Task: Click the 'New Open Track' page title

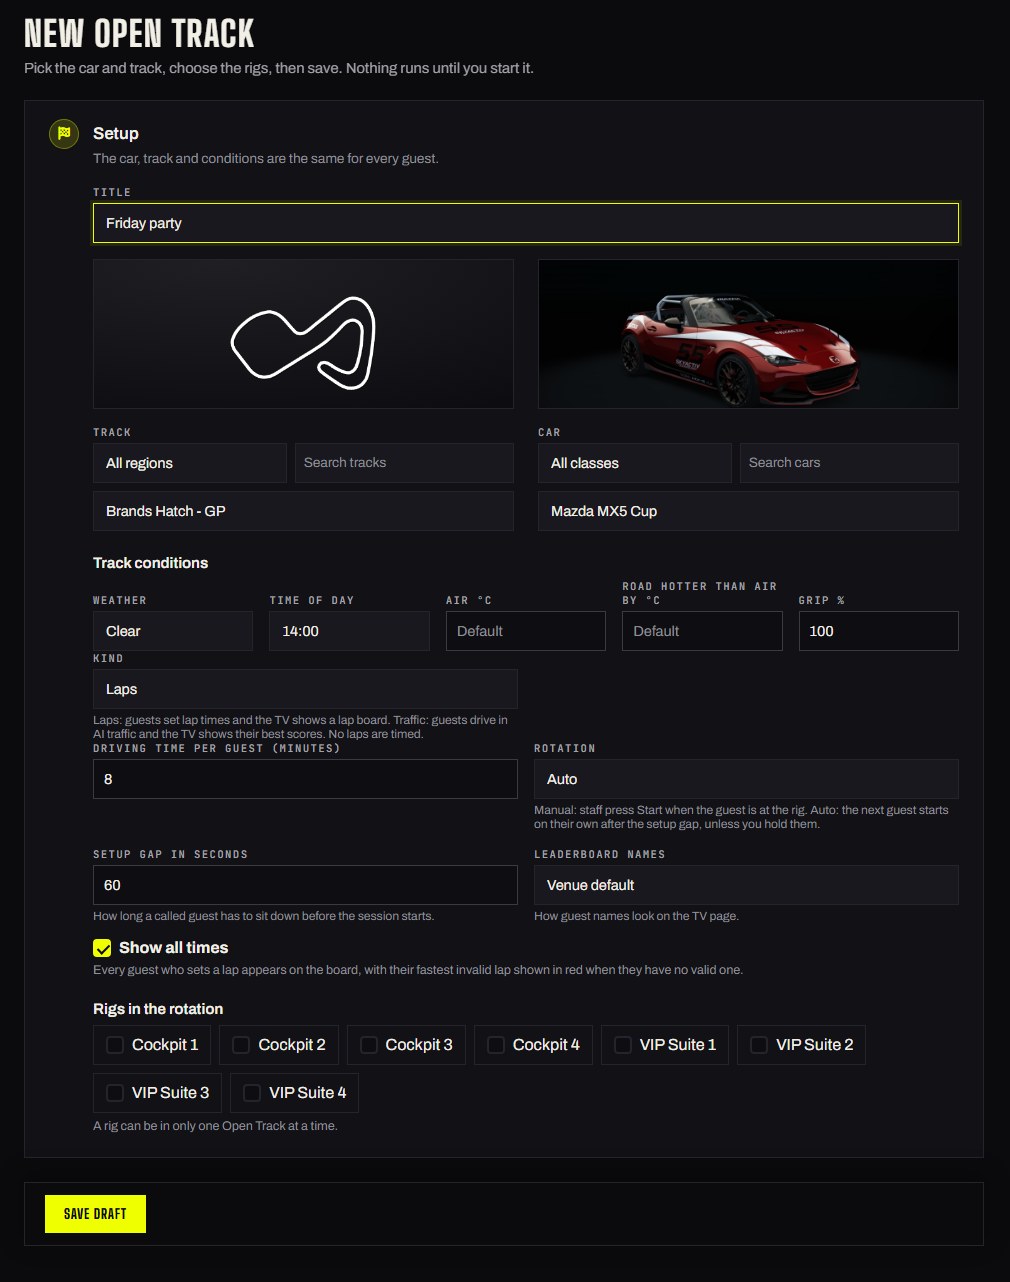Action: click(x=139, y=34)
